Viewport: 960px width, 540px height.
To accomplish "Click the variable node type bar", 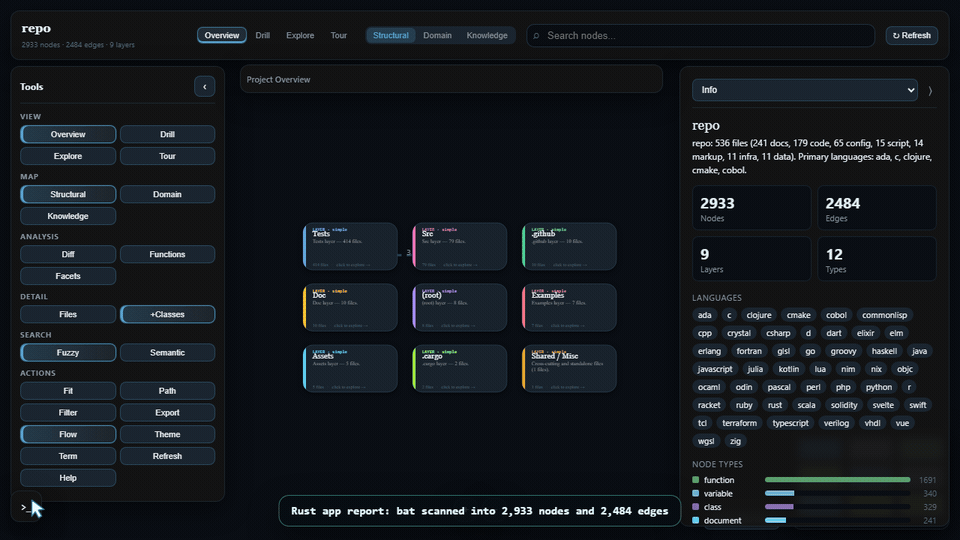I will 838,493.
